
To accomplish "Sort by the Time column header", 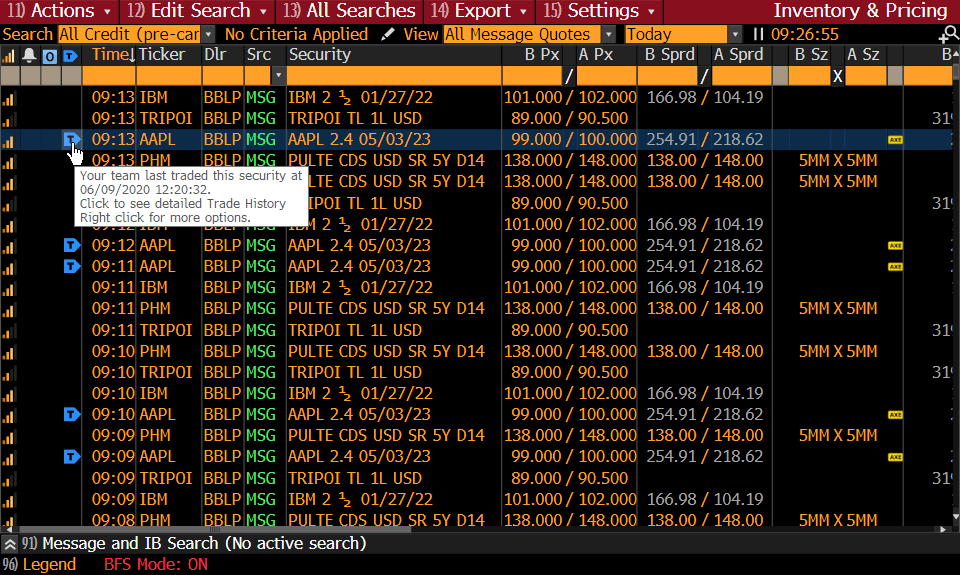I will [112, 55].
